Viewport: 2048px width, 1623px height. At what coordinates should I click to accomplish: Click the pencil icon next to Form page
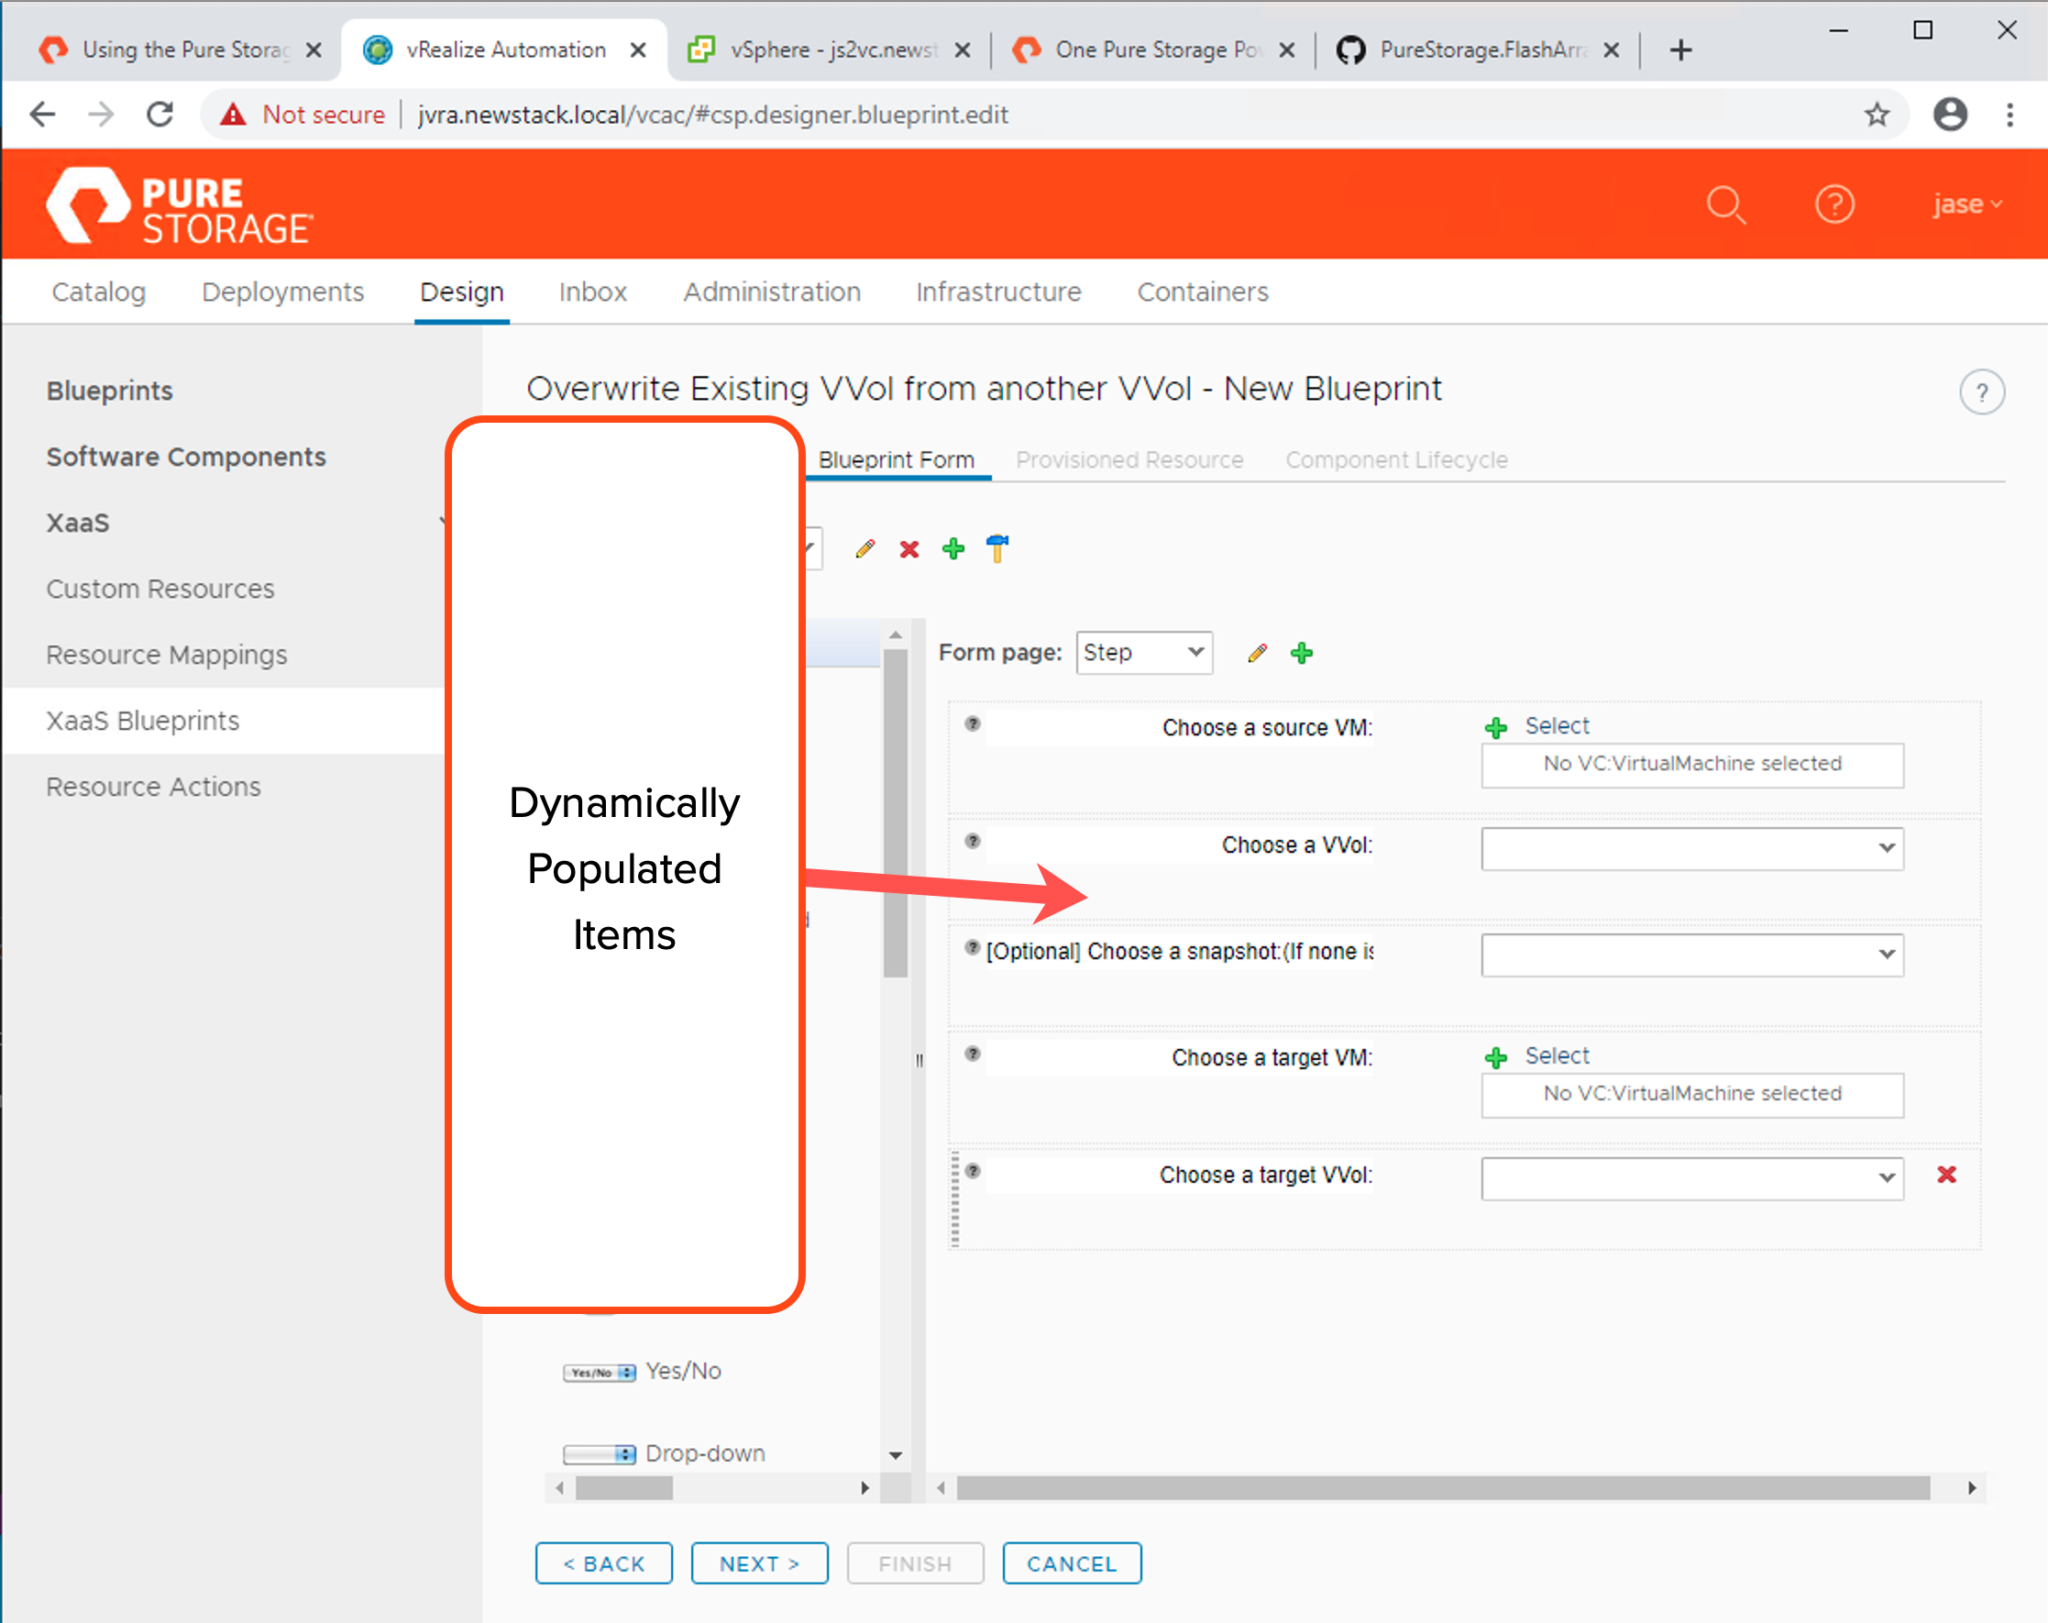coord(1257,653)
